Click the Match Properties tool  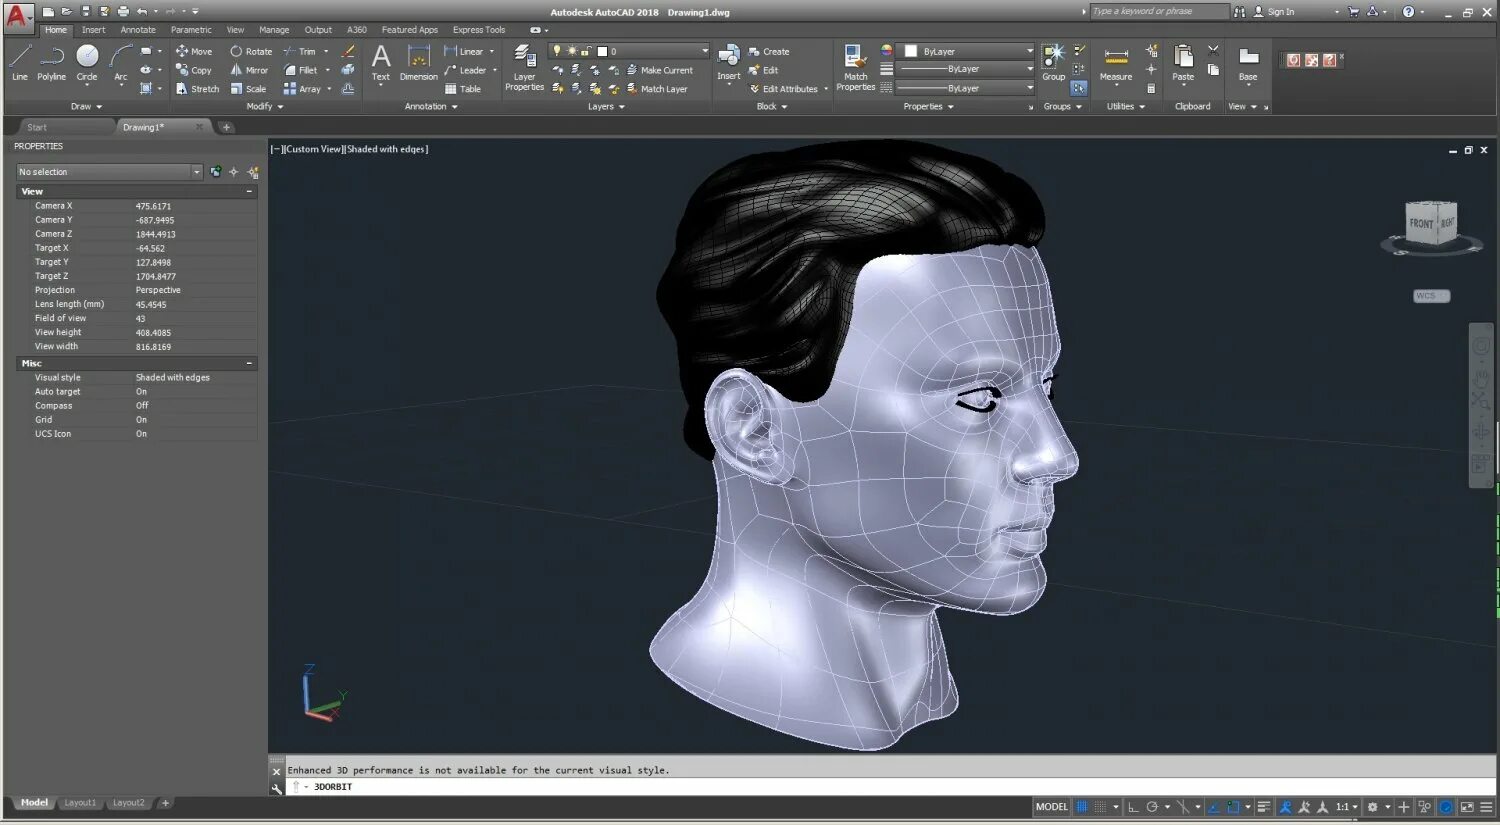855,65
